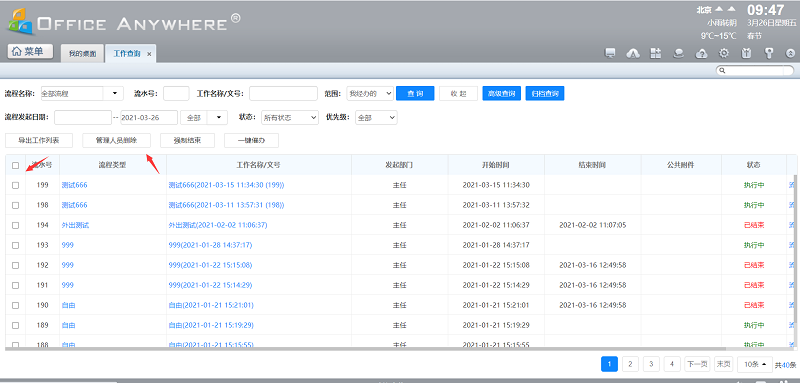Click the 强制结束 button

click(x=187, y=140)
